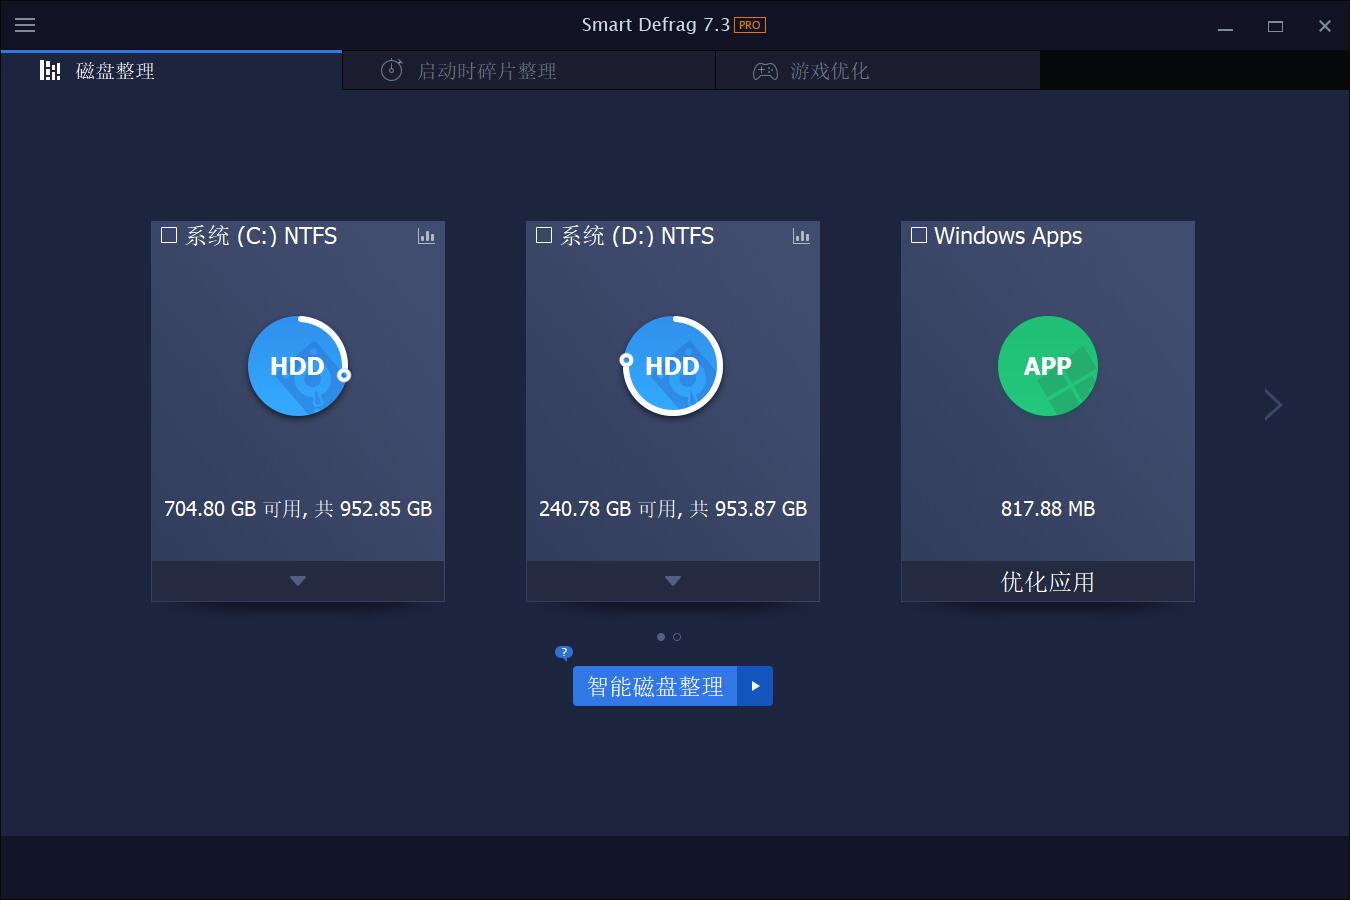1350x900 pixels.
Task: Select the first page indicator dot
Action: click(x=661, y=637)
